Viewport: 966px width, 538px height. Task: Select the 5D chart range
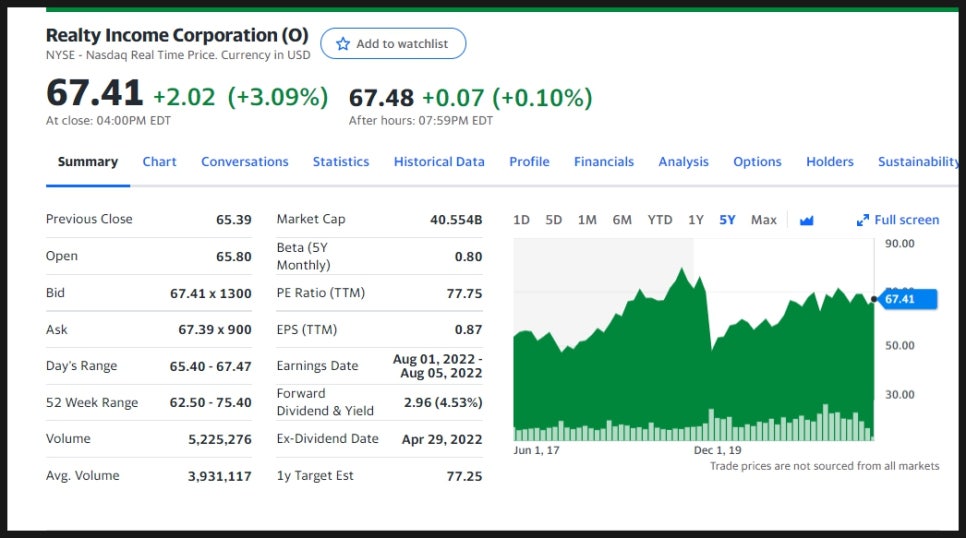553,220
